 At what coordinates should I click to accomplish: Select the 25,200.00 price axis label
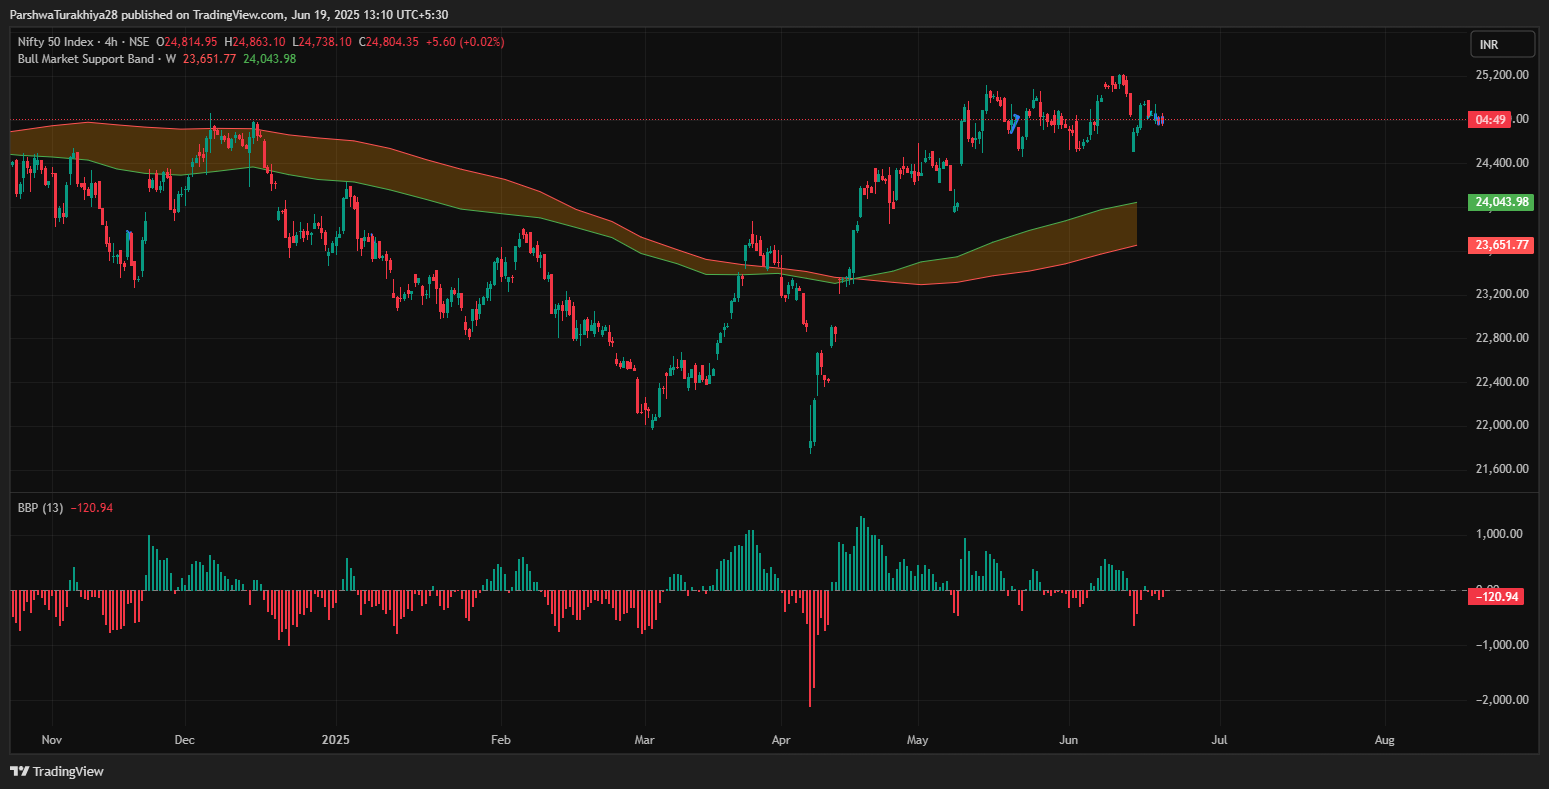[x=1501, y=75]
